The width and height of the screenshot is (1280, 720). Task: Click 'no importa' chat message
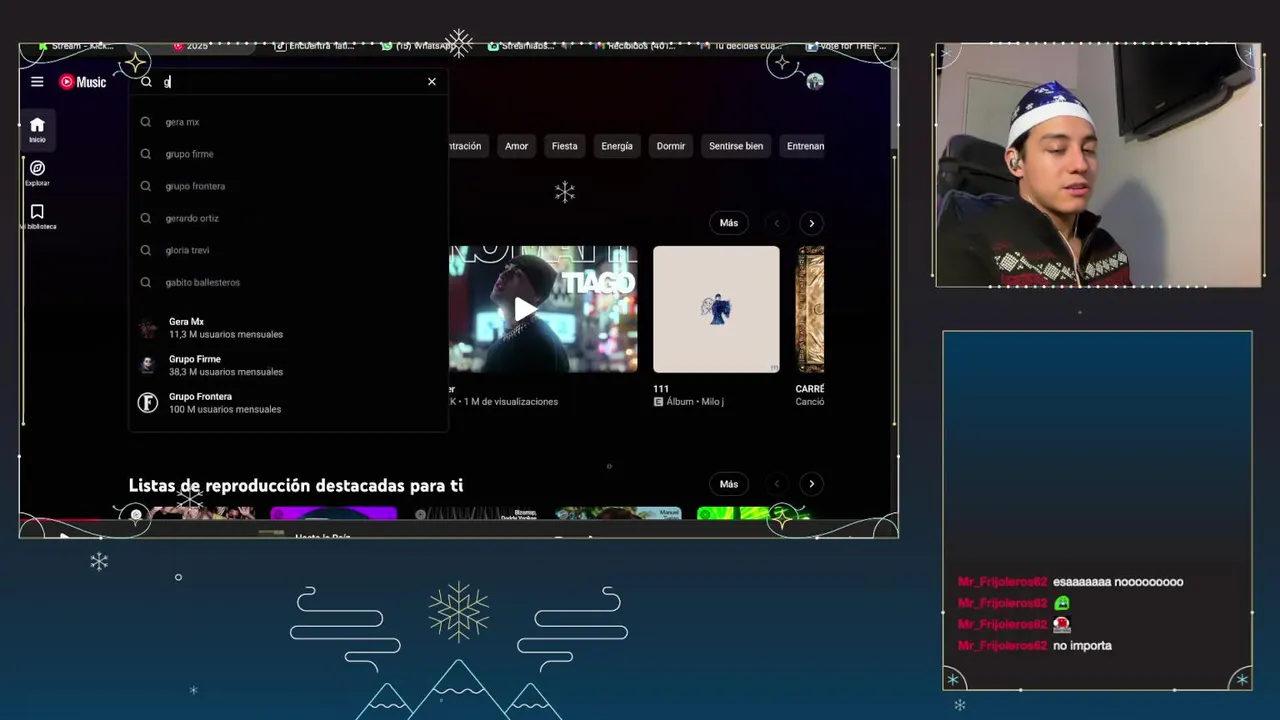coord(1082,646)
